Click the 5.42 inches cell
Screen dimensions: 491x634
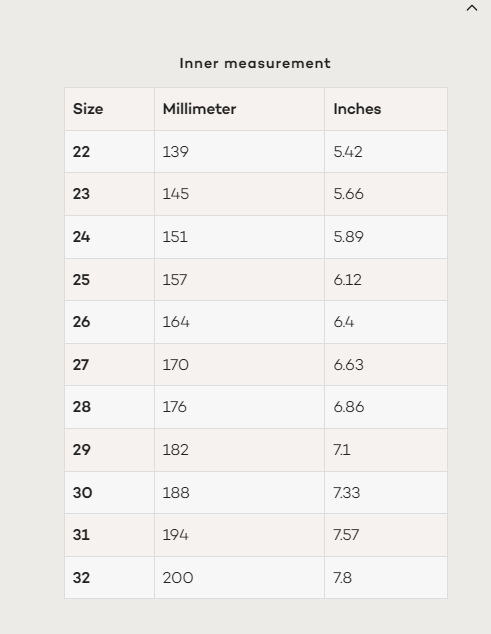(x=386, y=152)
